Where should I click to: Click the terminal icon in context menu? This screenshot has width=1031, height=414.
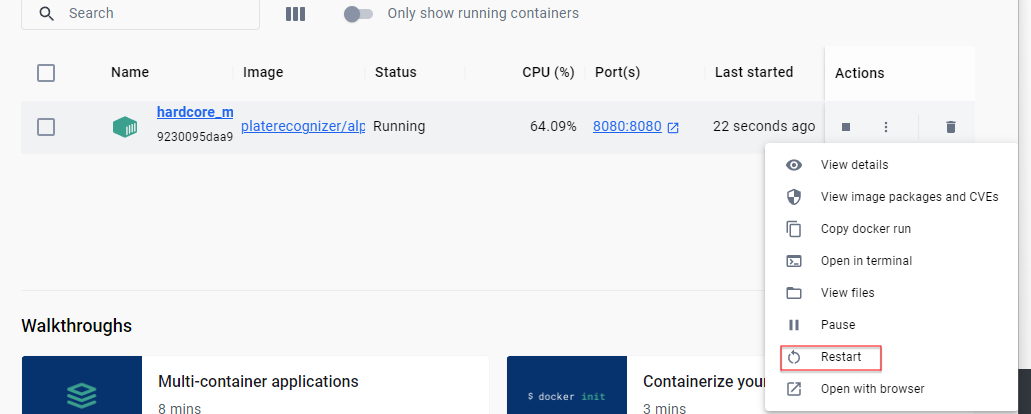point(794,261)
